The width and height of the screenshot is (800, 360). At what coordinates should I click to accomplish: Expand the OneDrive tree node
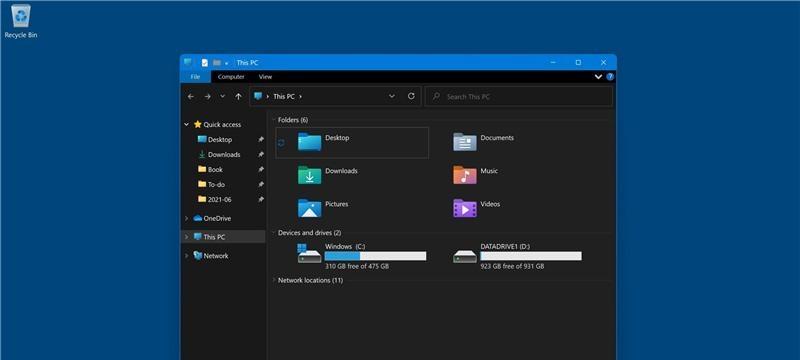[186, 218]
